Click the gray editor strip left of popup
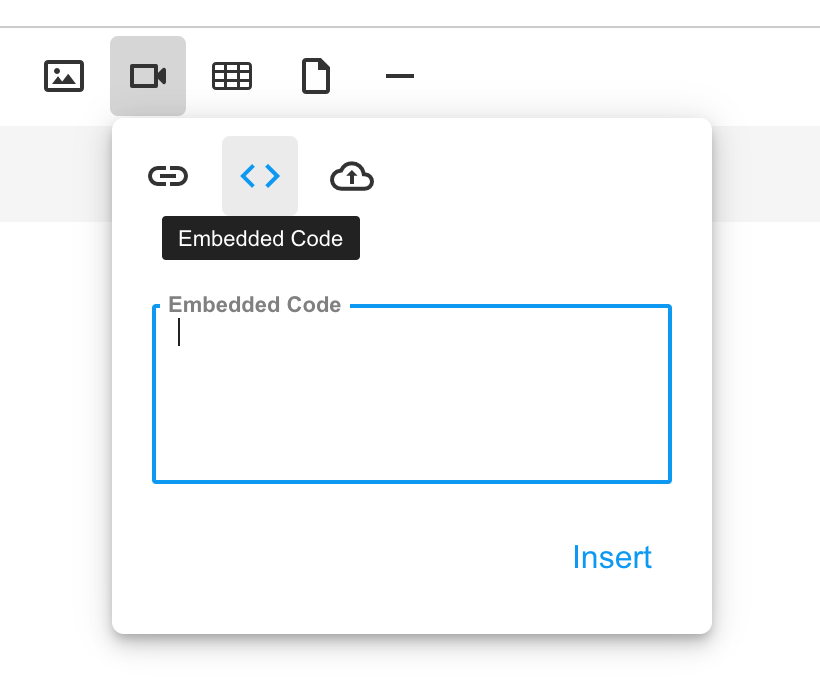 [55, 174]
